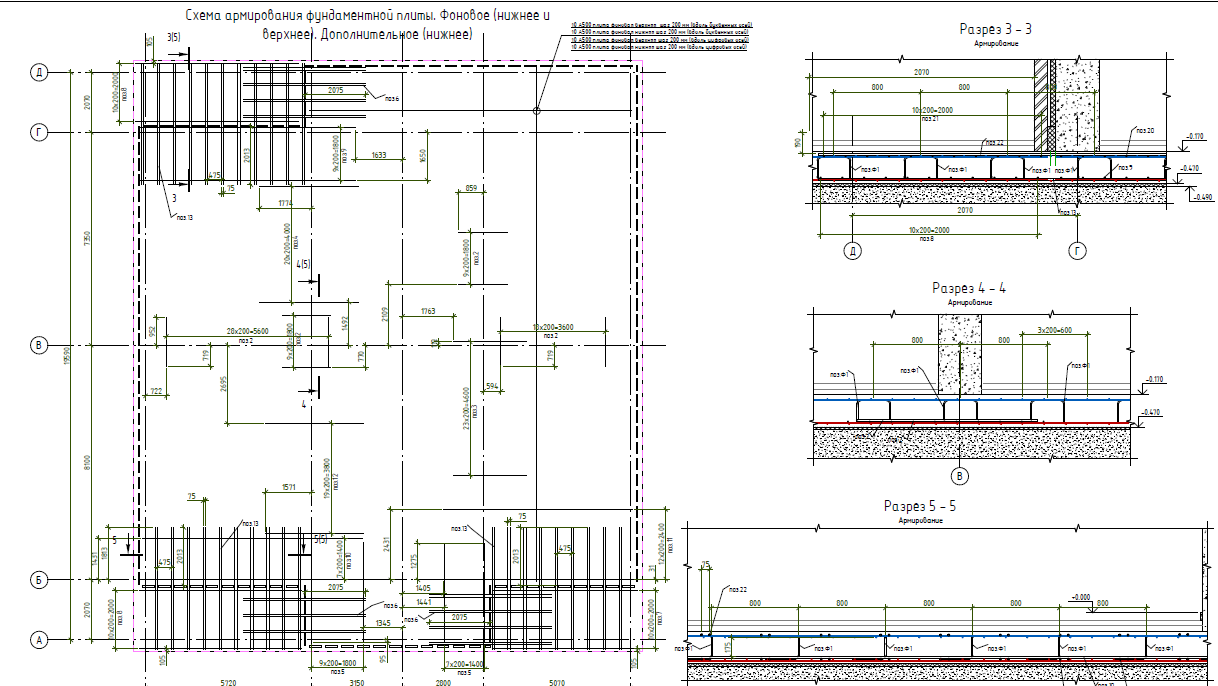Select the '722' dimension value

(156, 391)
